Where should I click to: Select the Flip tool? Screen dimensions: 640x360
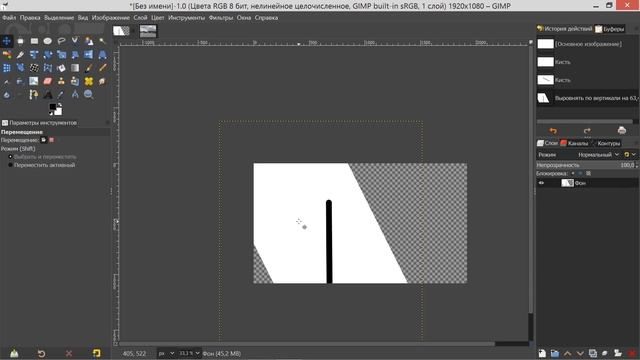click(88, 54)
